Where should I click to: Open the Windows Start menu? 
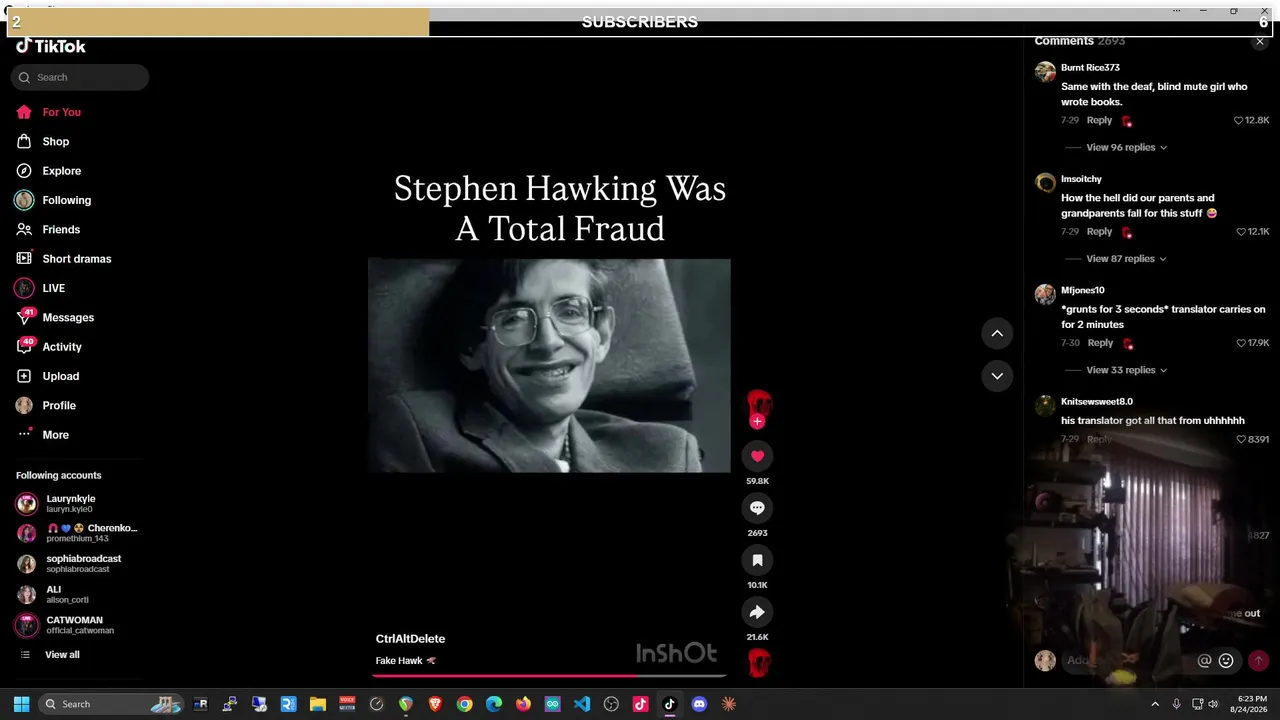pos(21,704)
